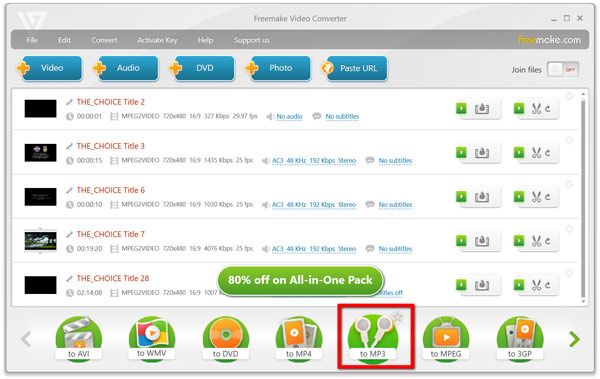Choose the to 3GP mobile format
Screen dimensions: 600x379
coord(519,337)
